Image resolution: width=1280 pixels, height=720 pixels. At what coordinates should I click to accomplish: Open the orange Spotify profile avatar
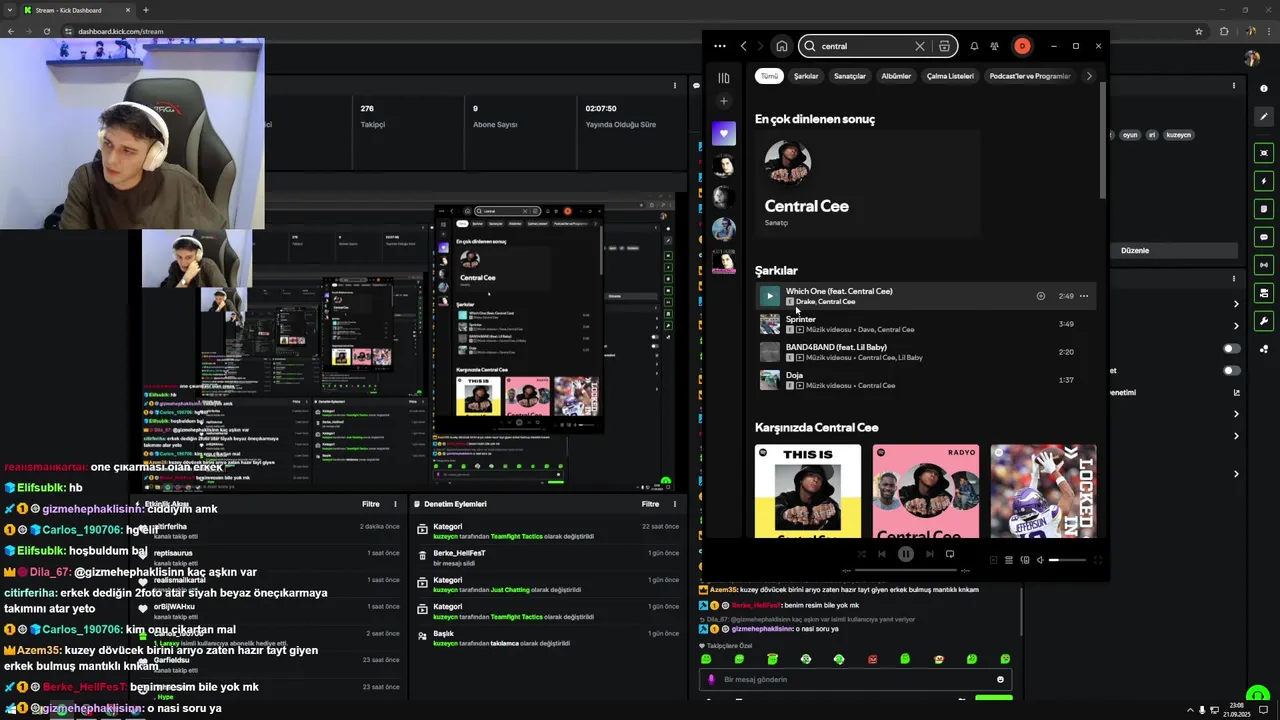pos(1022,46)
